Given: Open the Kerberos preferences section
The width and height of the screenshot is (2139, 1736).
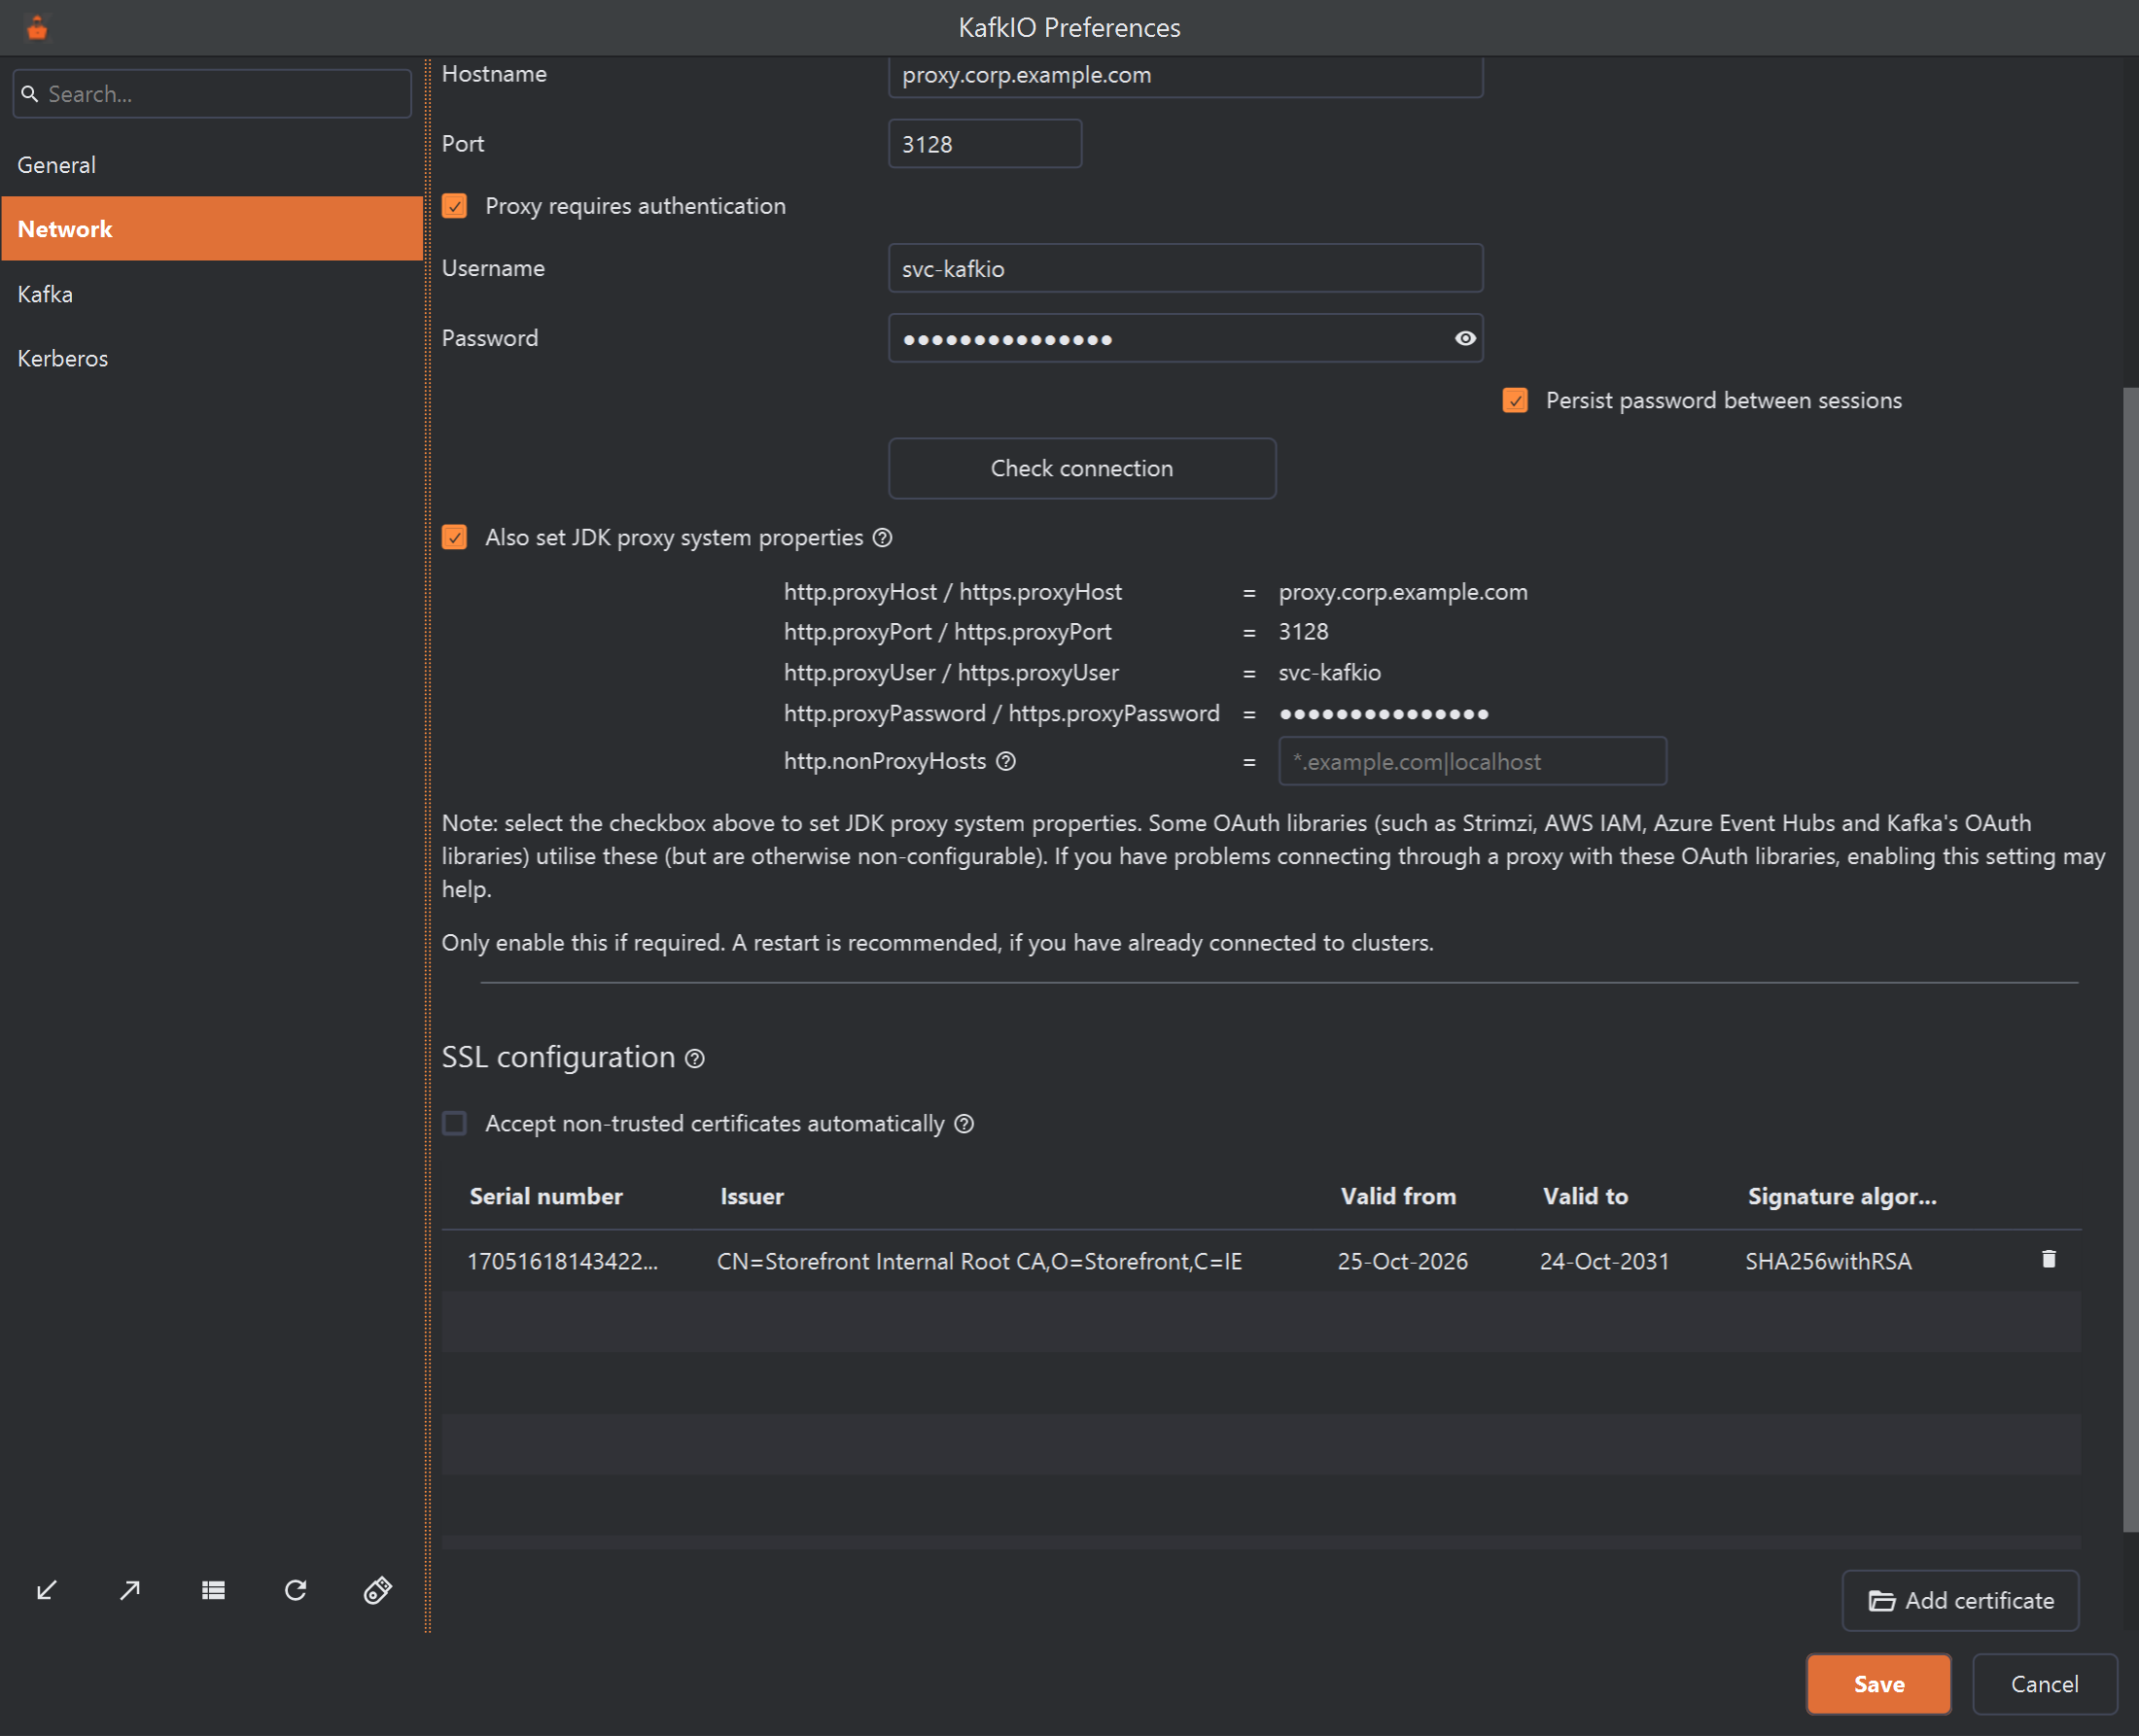Looking at the screenshot, I should tap(212, 358).
